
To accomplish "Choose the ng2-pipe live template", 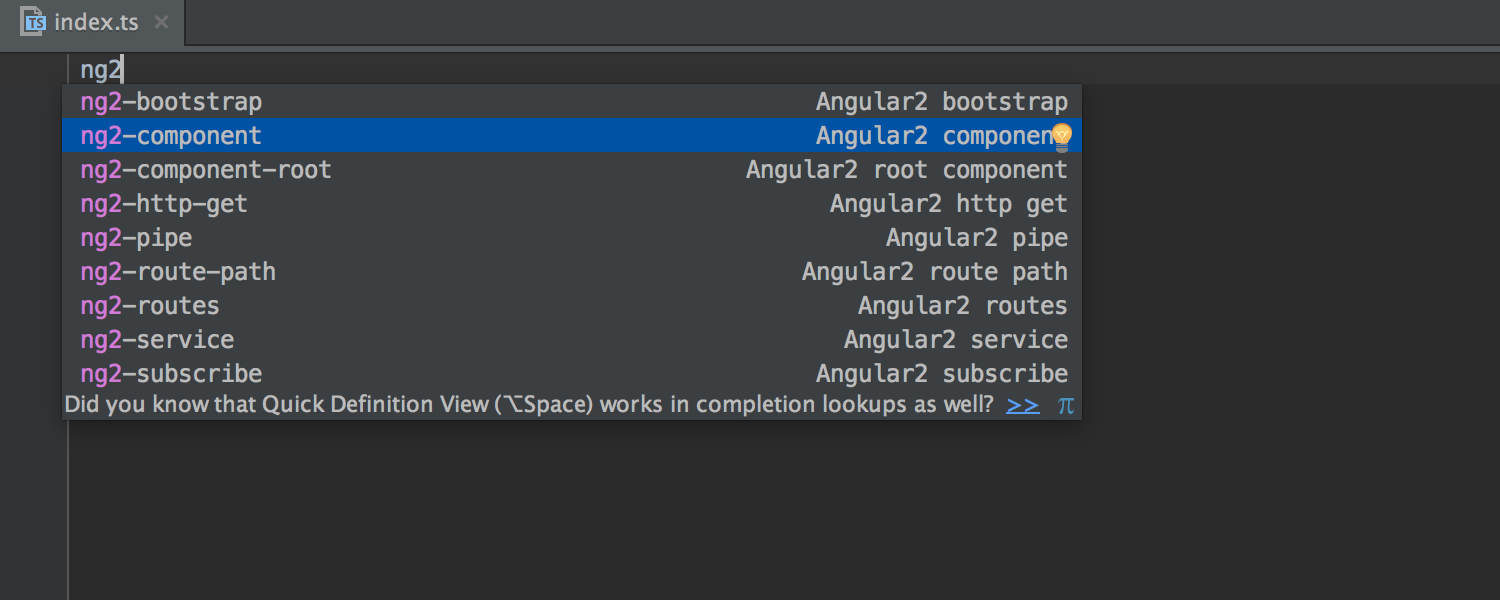I will [x=136, y=238].
